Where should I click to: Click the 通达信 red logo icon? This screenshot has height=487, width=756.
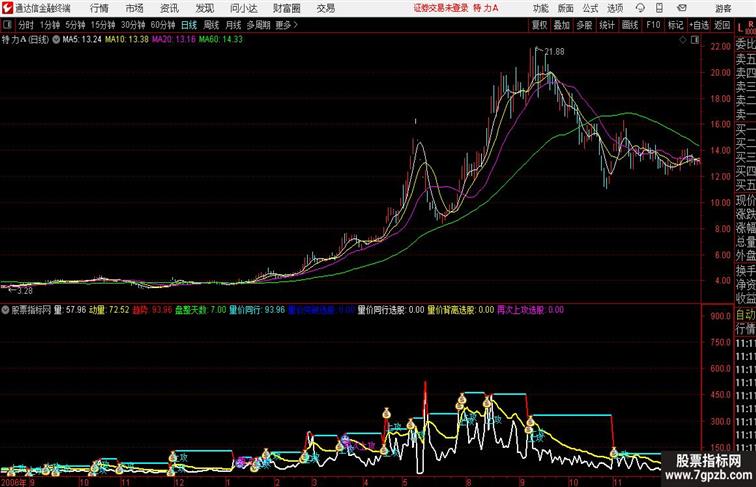(x=8, y=8)
